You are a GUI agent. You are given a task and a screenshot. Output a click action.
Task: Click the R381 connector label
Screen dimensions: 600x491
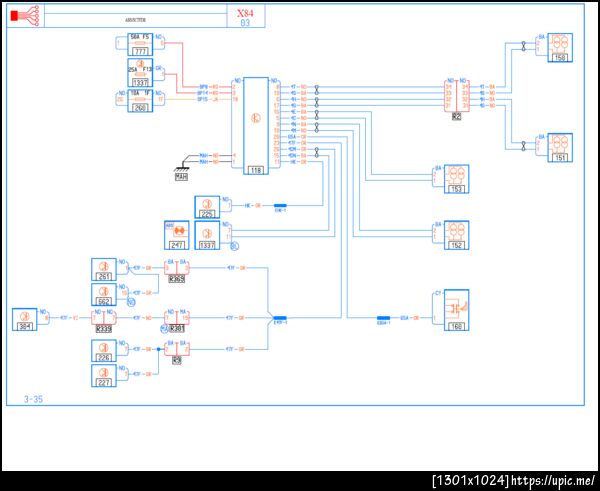pos(176,328)
